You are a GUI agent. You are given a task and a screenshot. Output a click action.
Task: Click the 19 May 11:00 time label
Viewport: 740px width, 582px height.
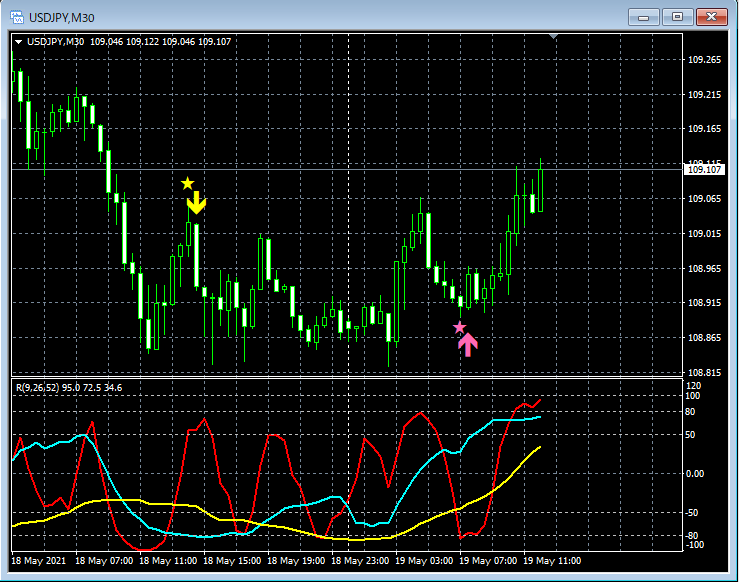552,561
